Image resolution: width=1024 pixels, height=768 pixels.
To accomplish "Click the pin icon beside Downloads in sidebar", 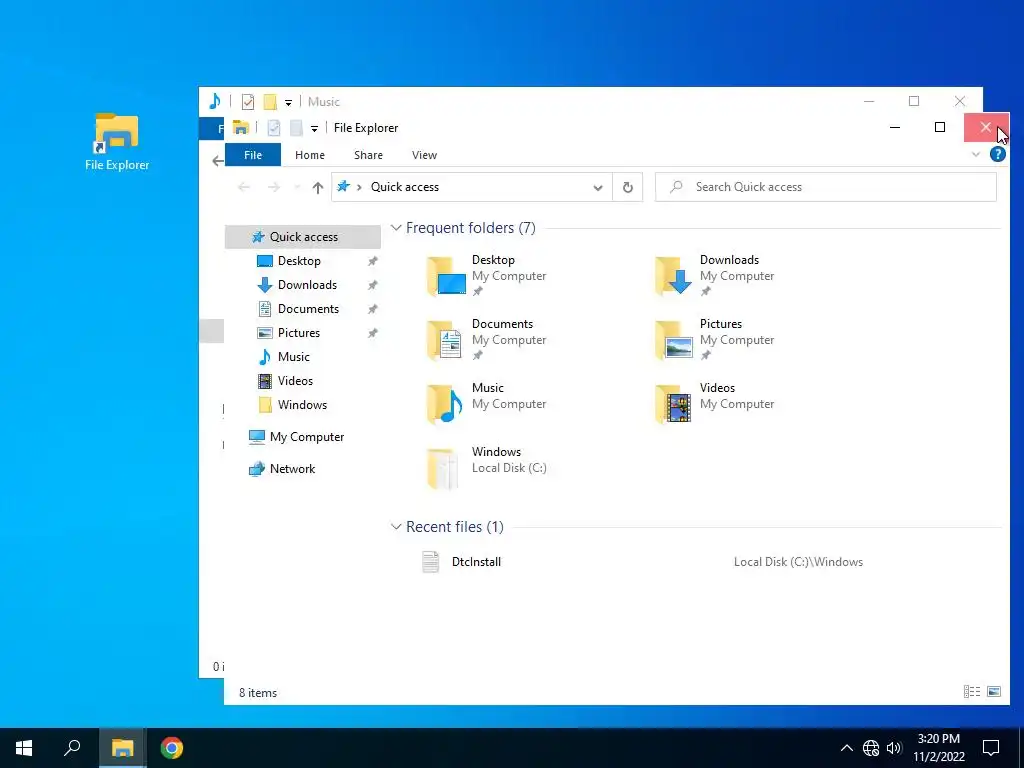I will tap(372, 285).
